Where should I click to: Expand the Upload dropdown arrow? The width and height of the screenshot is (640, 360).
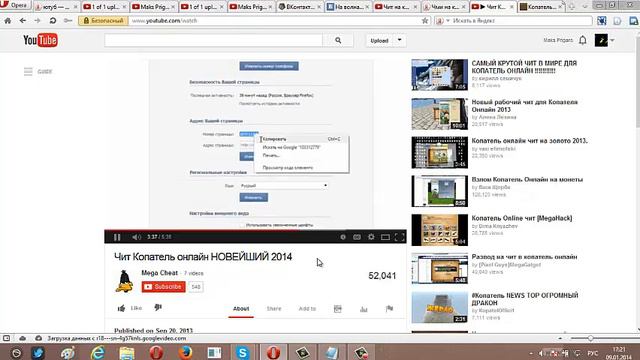point(400,40)
